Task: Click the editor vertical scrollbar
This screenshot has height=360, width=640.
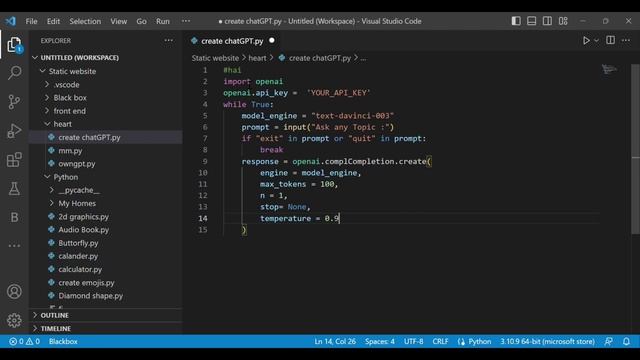Action: (x=635, y=149)
